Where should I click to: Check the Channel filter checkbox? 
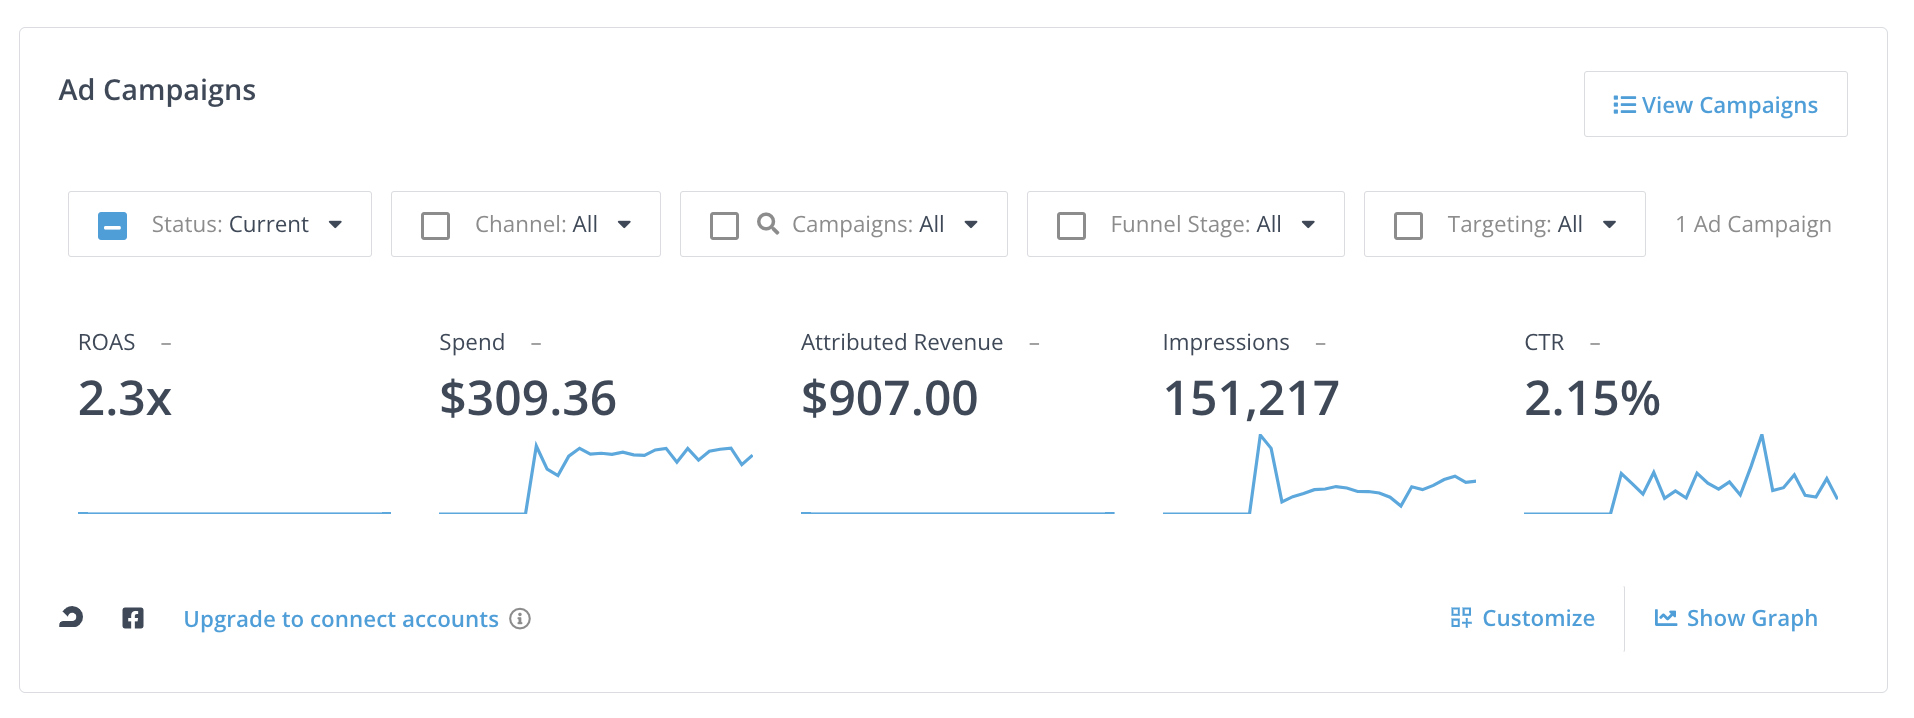(435, 225)
